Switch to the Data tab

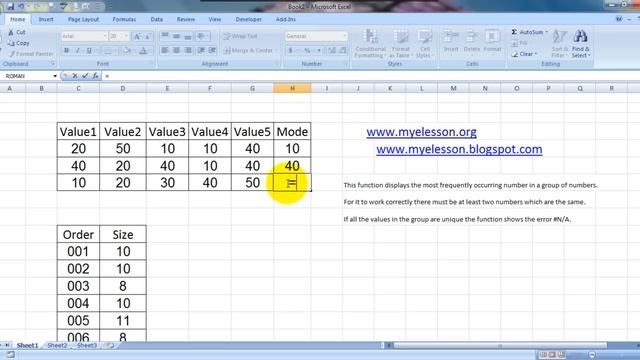coord(156,19)
